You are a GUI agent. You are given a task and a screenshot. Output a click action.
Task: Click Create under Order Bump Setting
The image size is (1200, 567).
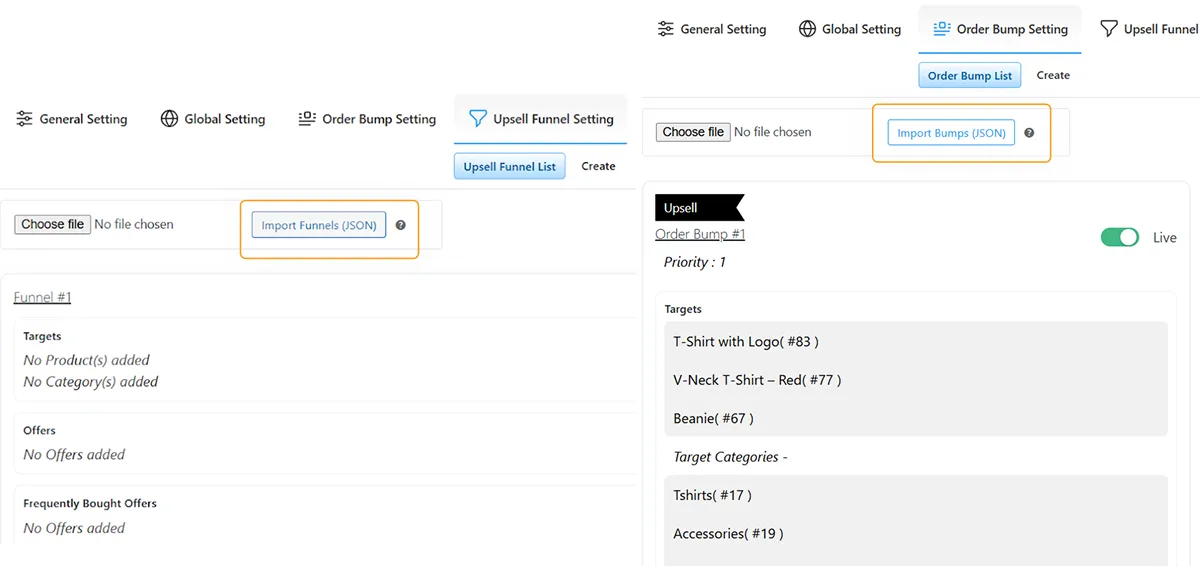click(x=1053, y=75)
